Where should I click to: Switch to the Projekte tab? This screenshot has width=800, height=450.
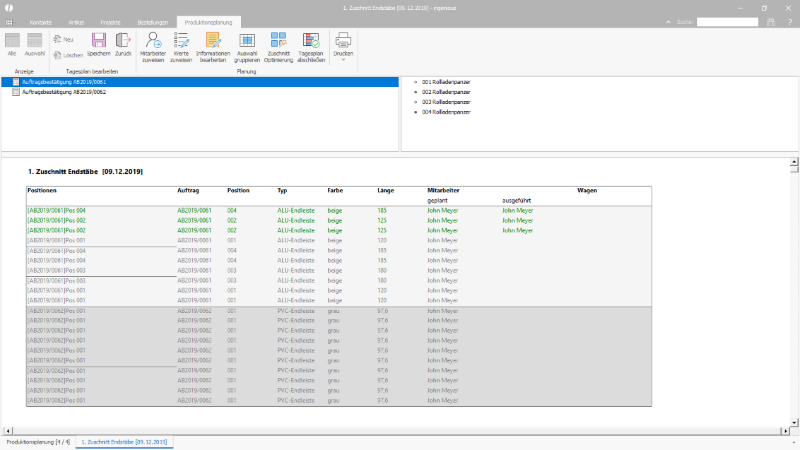(110, 22)
